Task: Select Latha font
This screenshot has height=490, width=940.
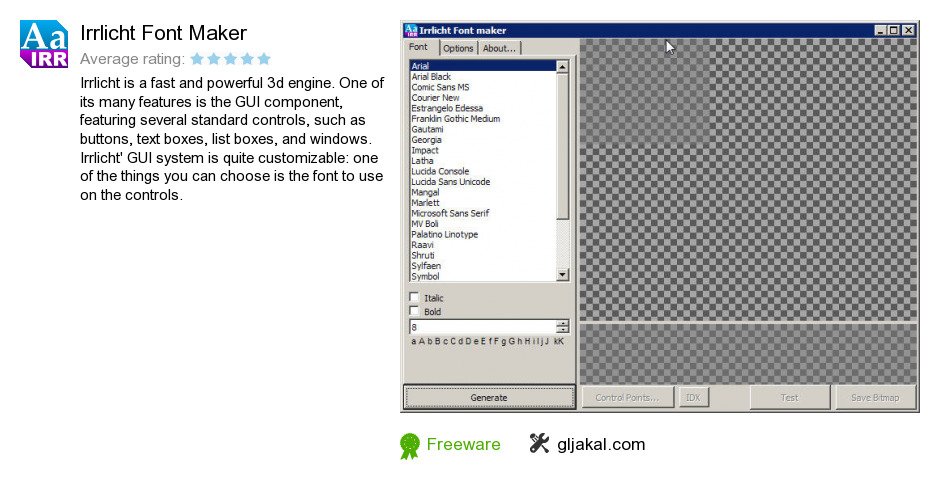Action: pyautogui.click(x=483, y=161)
